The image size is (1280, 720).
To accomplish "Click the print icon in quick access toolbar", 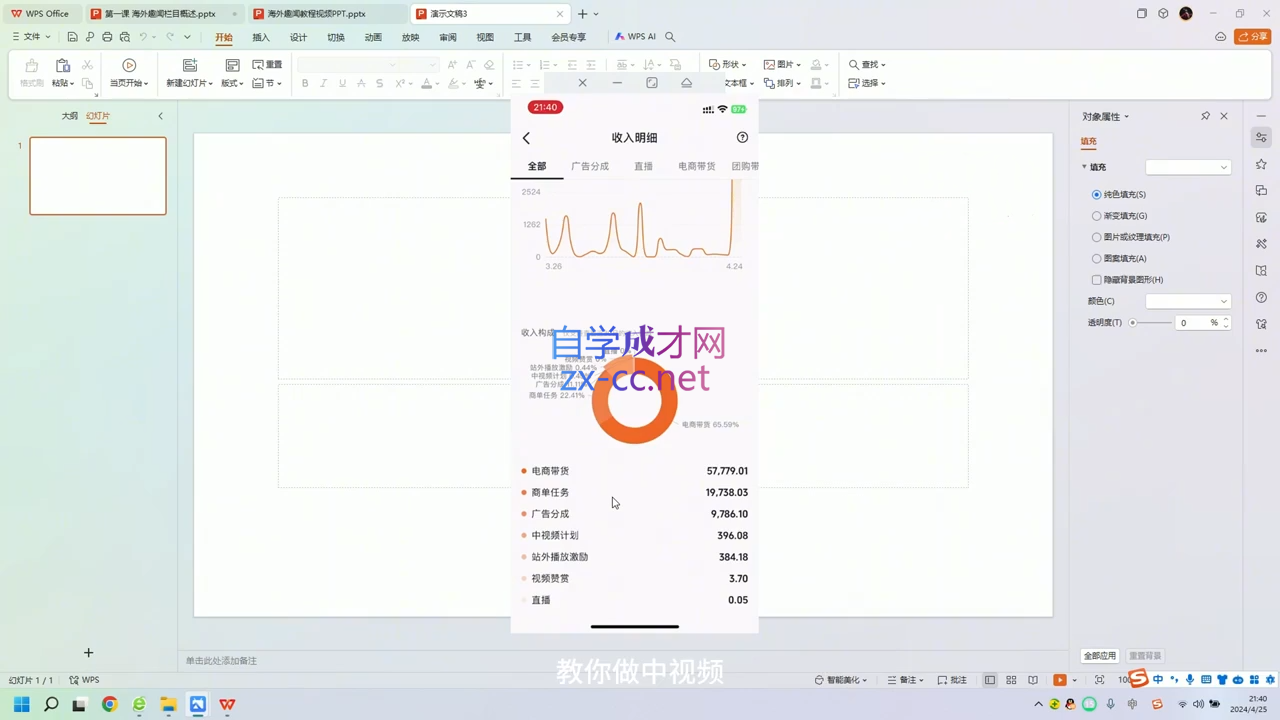I will coord(107,37).
